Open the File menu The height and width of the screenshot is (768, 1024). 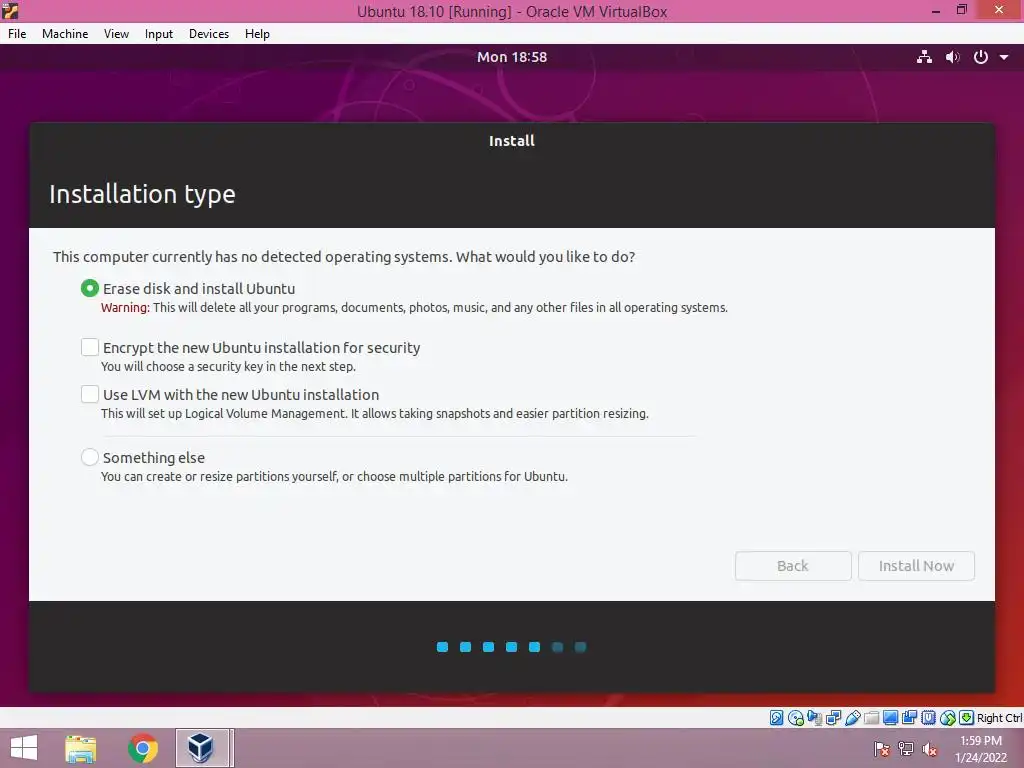tap(17, 34)
